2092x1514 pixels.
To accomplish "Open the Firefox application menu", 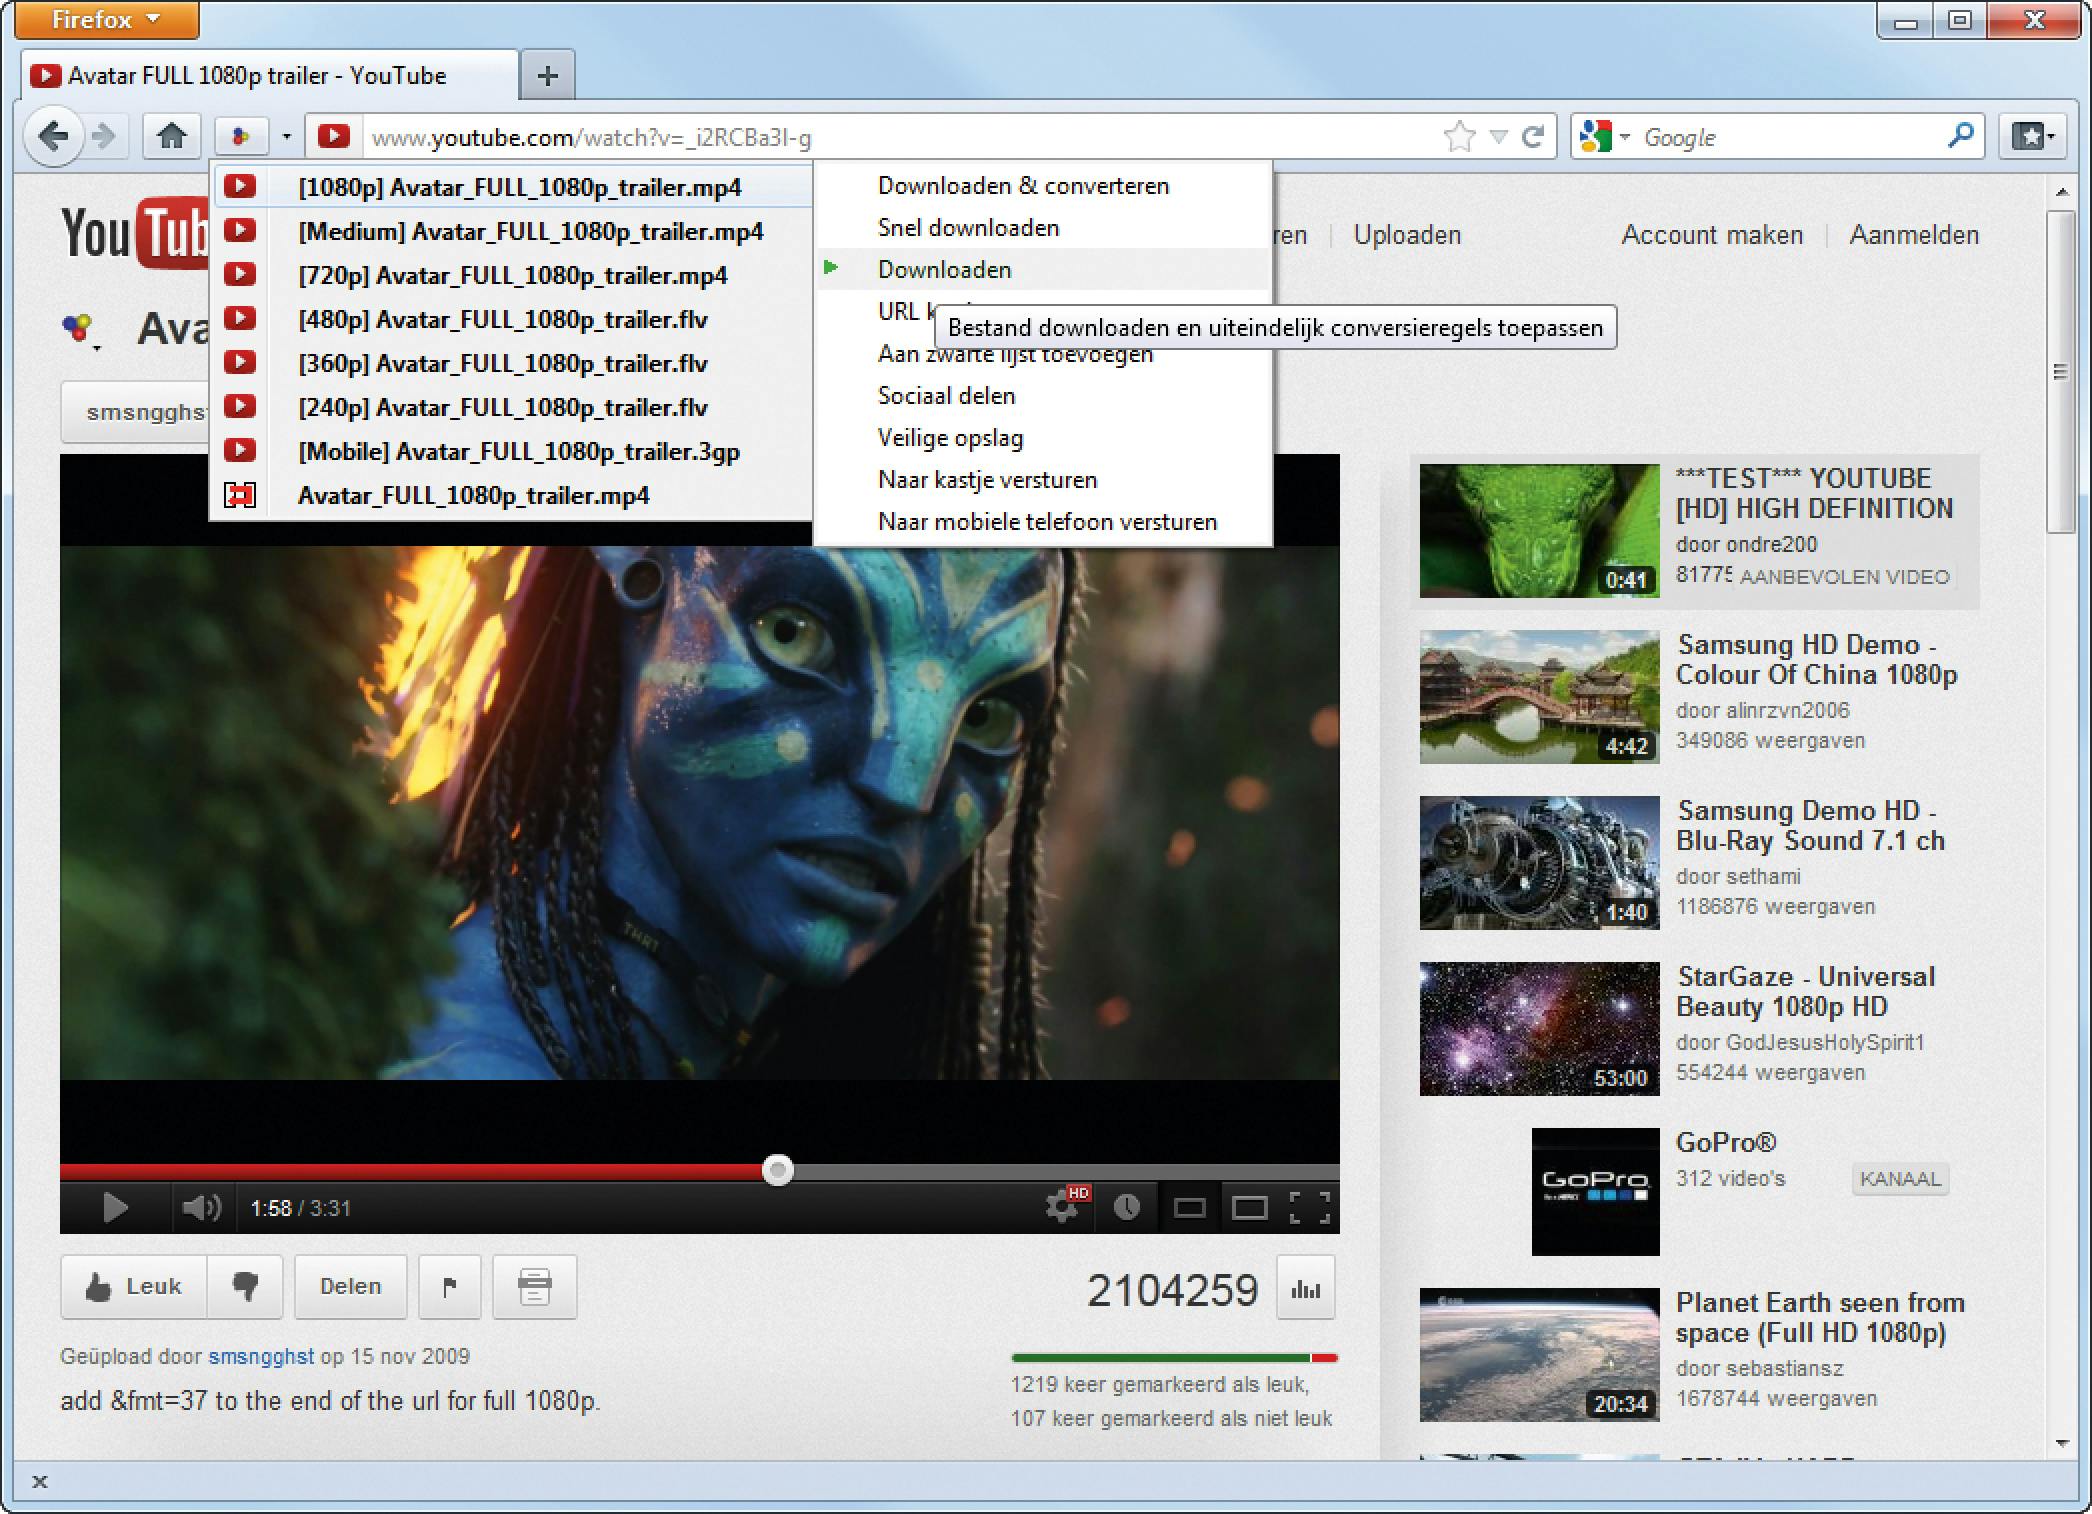I will click(x=106, y=20).
